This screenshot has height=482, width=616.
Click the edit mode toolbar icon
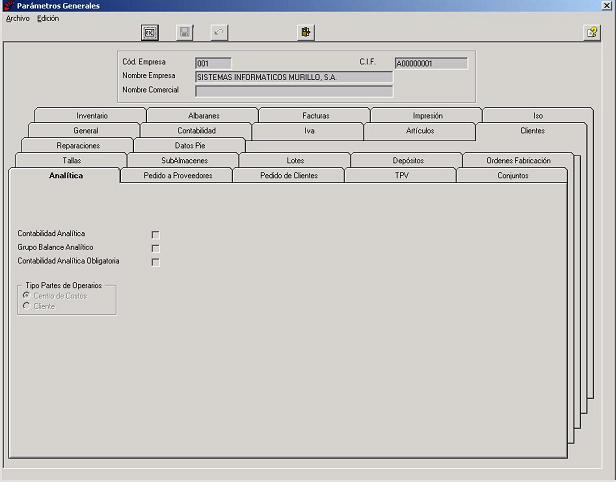(150, 33)
